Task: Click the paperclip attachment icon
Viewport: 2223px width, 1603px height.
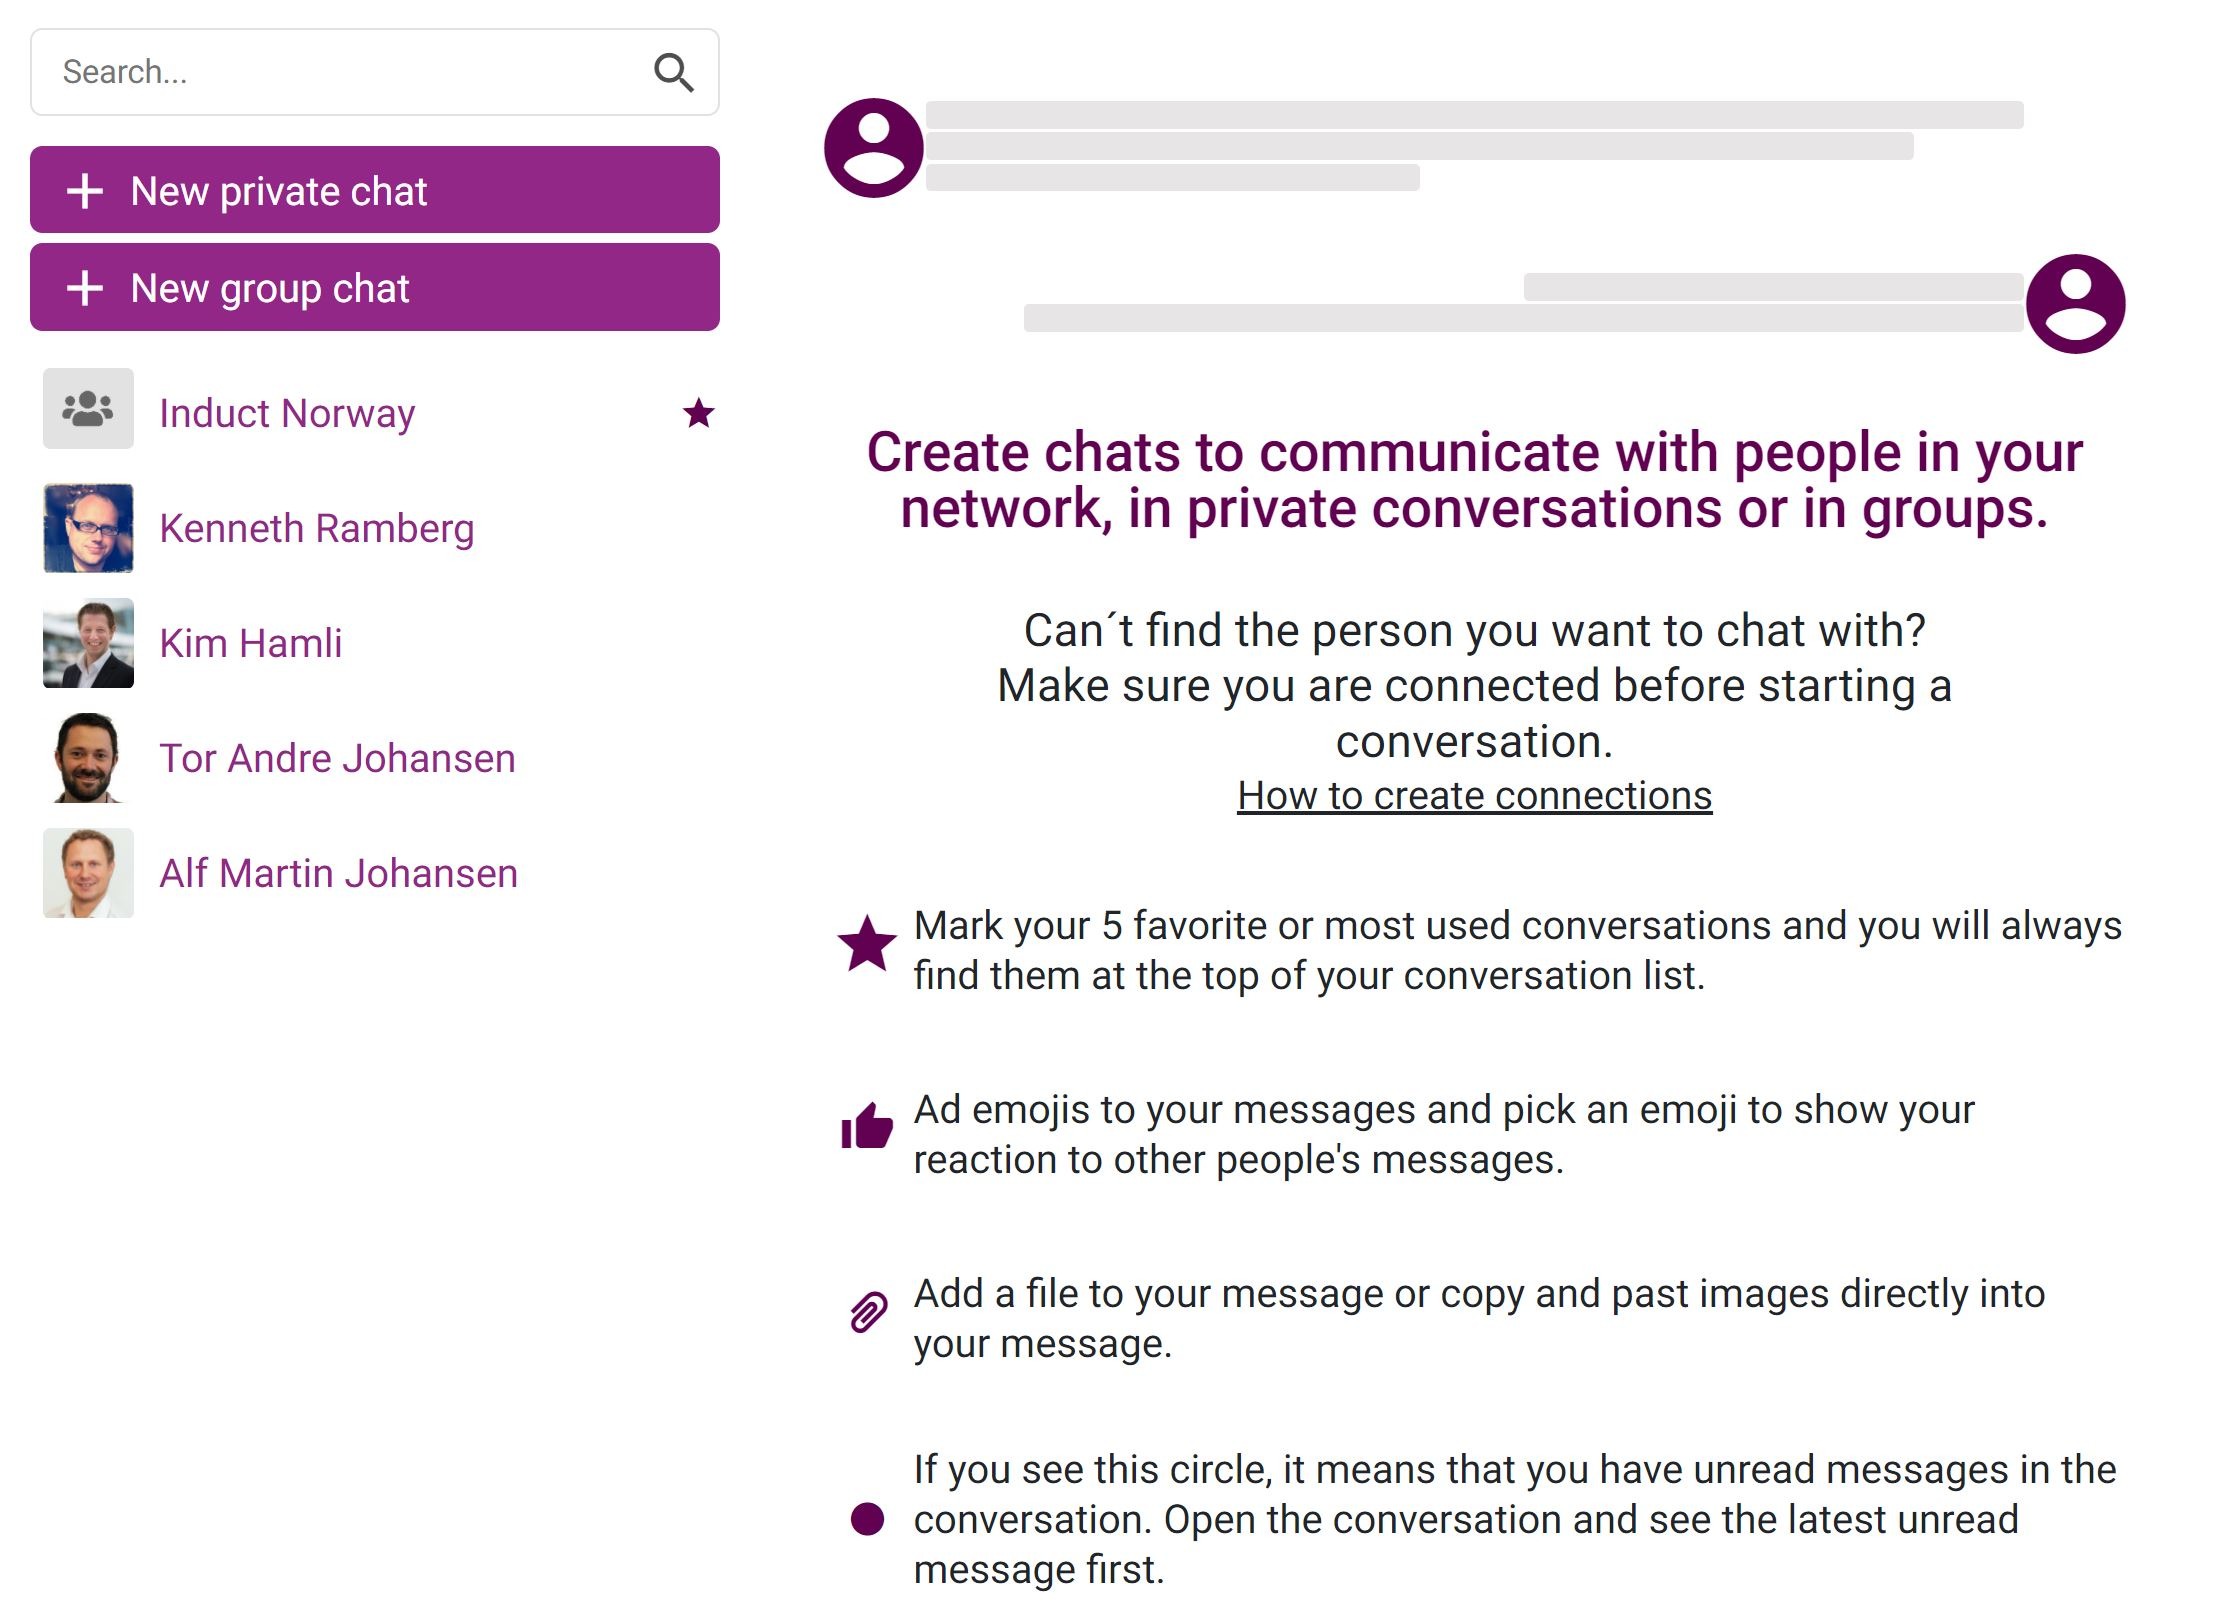Action: pyautogui.click(x=868, y=1311)
